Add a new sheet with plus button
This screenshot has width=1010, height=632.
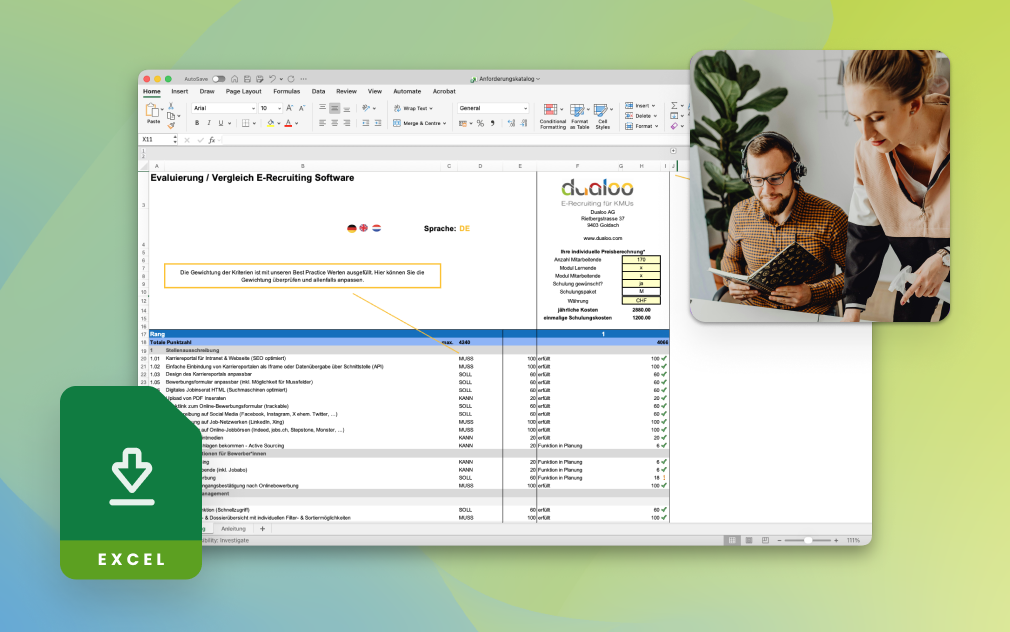coord(262,529)
